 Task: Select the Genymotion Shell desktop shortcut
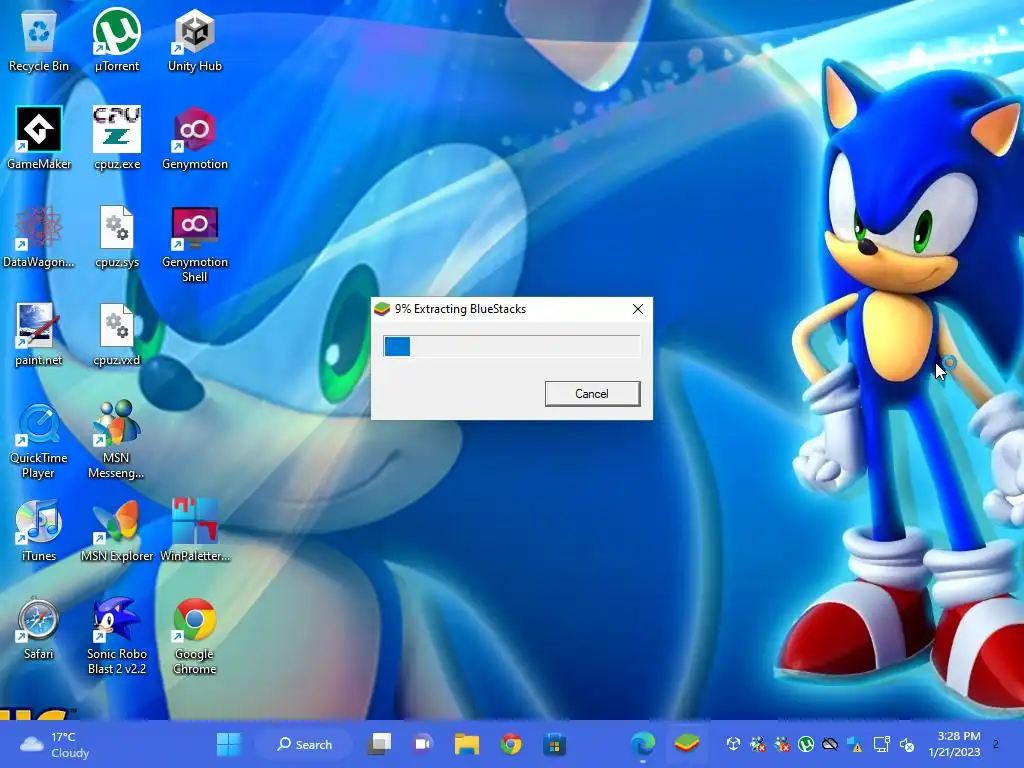pyautogui.click(x=195, y=244)
